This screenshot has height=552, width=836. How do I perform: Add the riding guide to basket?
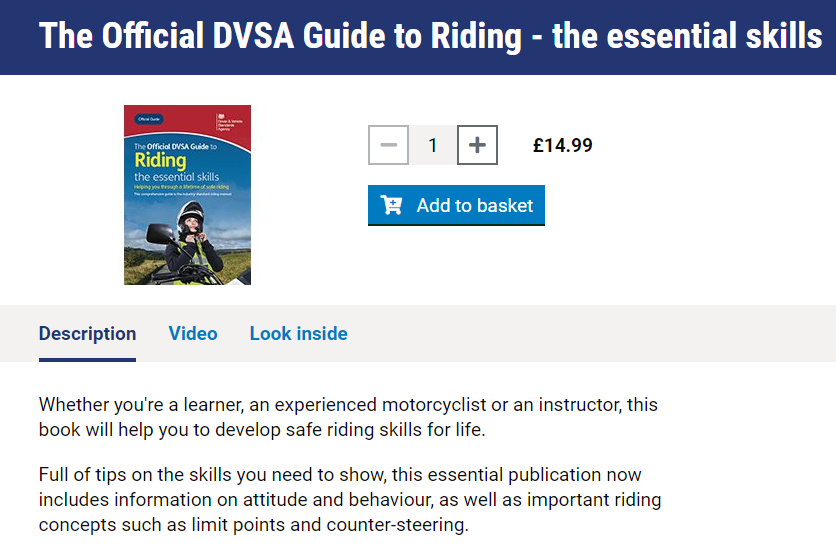click(456, 205)
